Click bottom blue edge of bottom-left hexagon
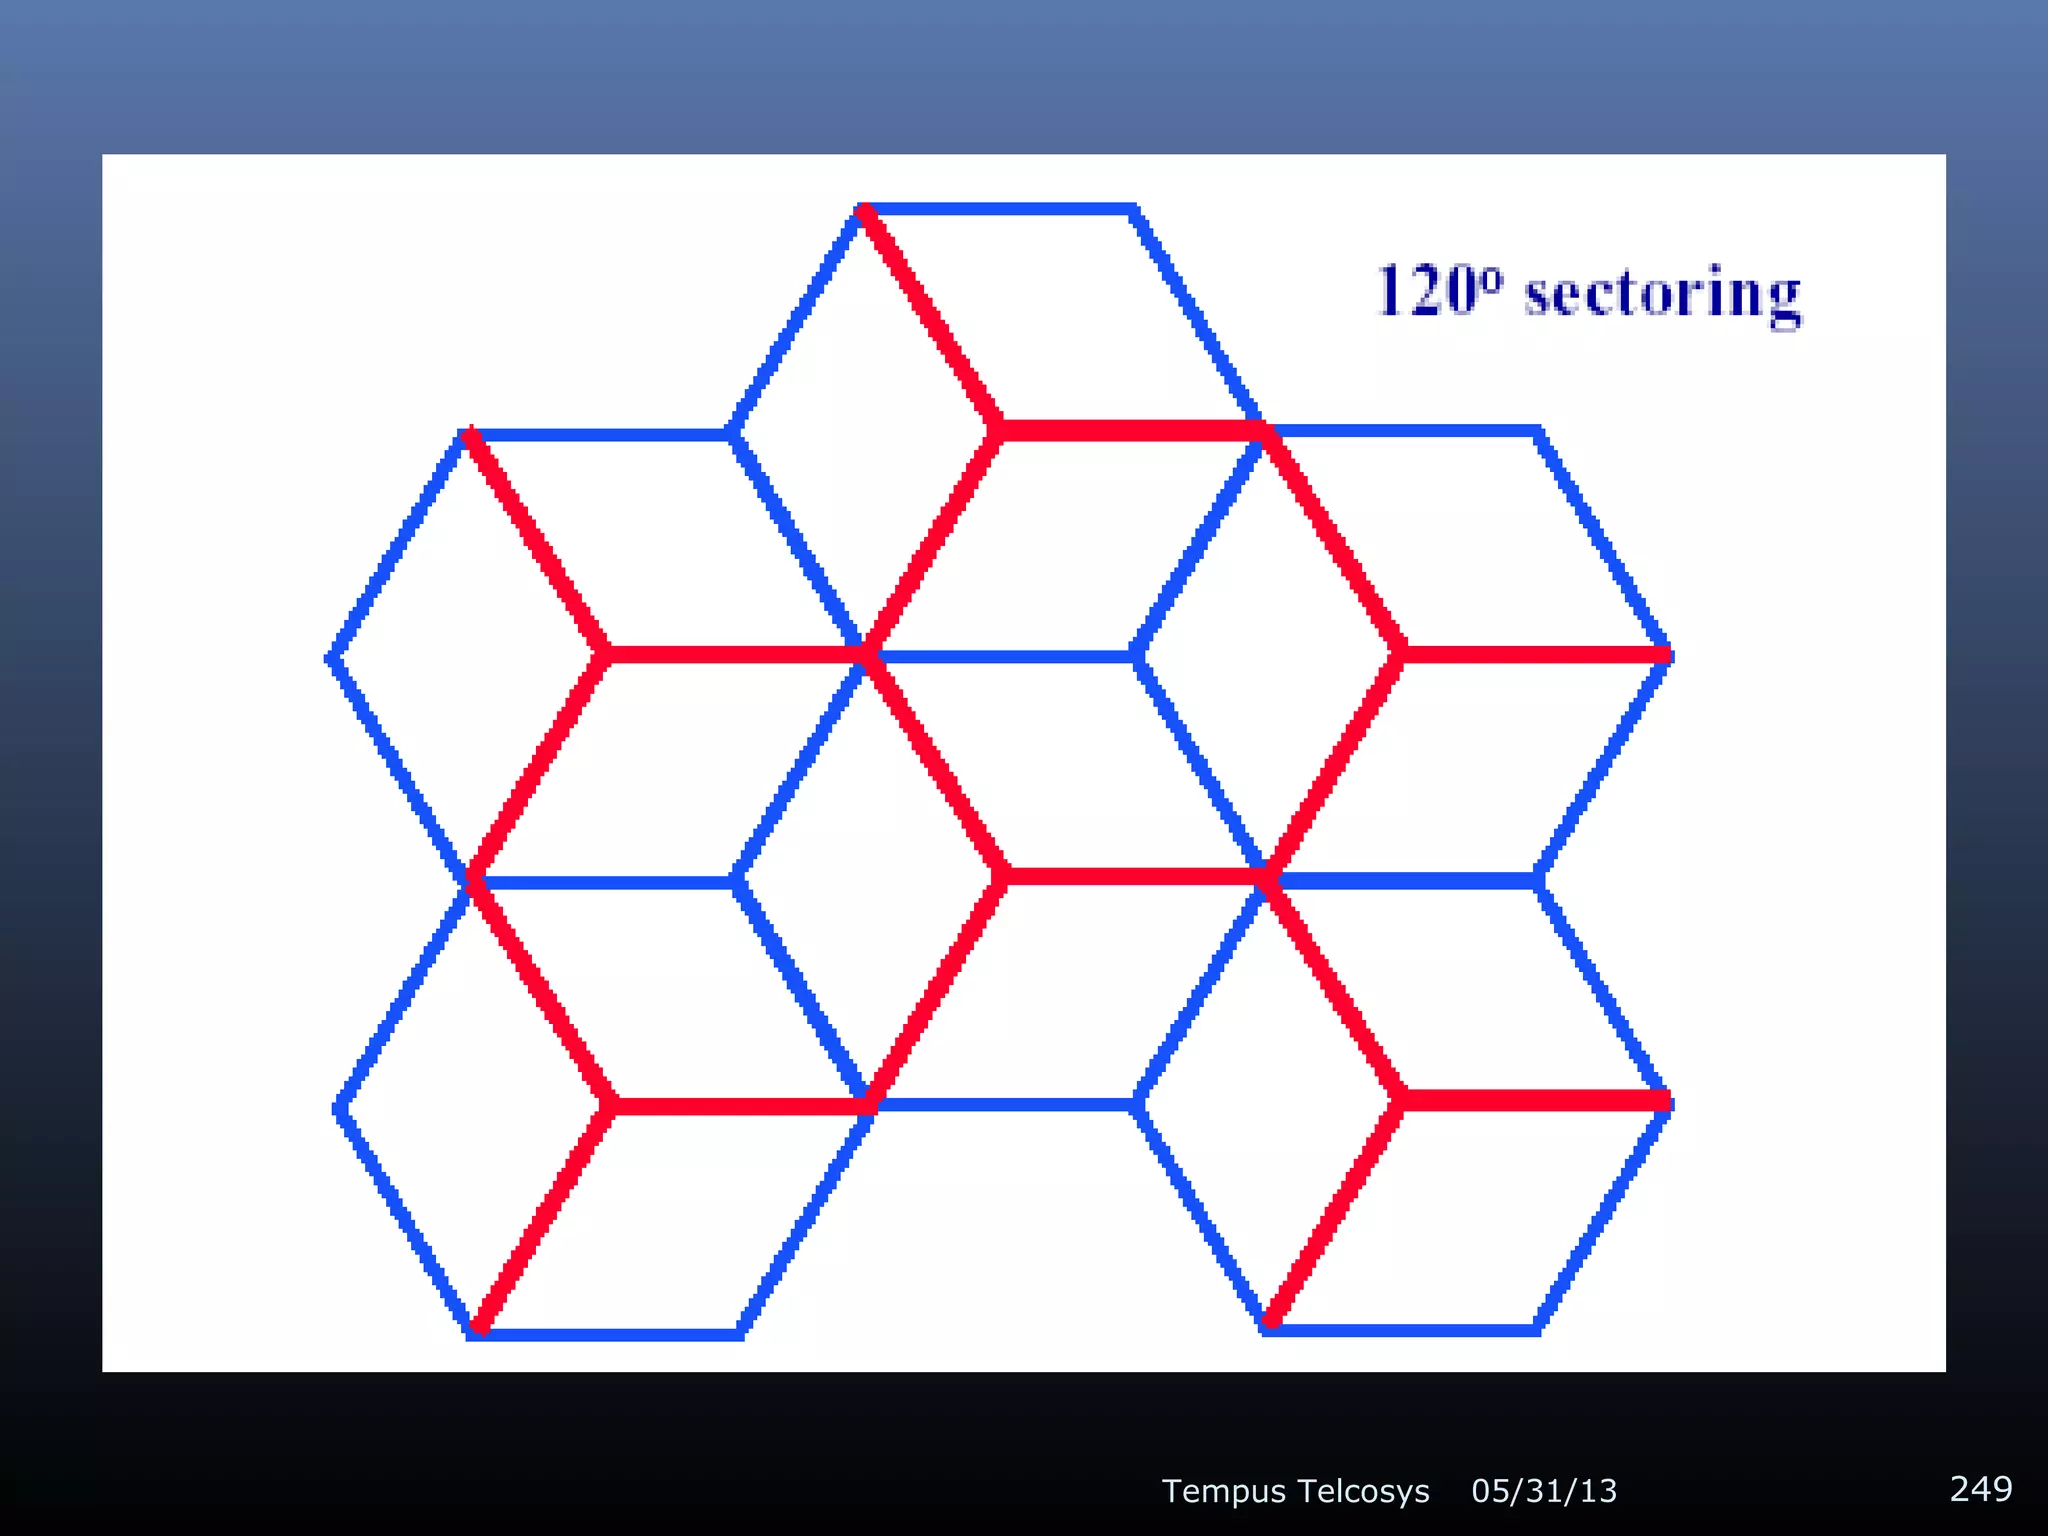The width and height of the screenshot is (2048, 1536). pos(606,1334)
